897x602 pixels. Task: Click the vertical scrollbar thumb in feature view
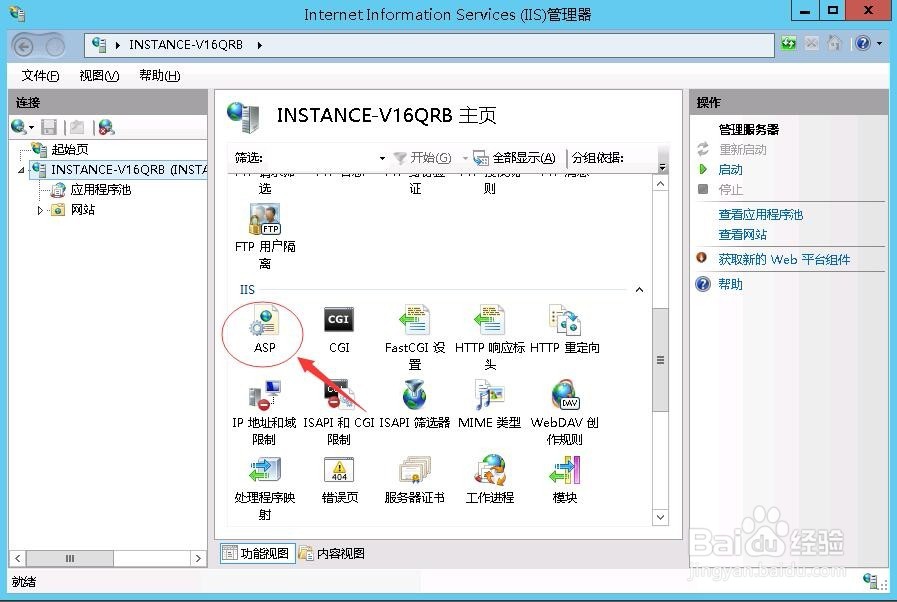coord(660,359)
